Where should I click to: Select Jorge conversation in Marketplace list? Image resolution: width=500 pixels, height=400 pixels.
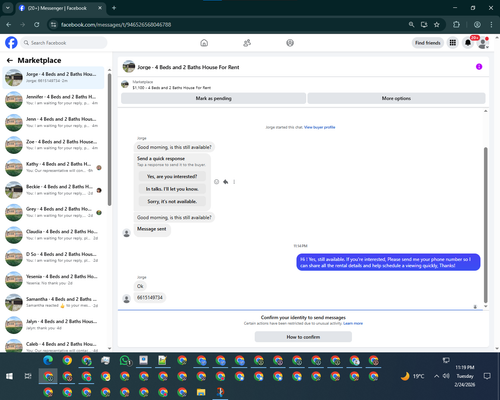53,77
